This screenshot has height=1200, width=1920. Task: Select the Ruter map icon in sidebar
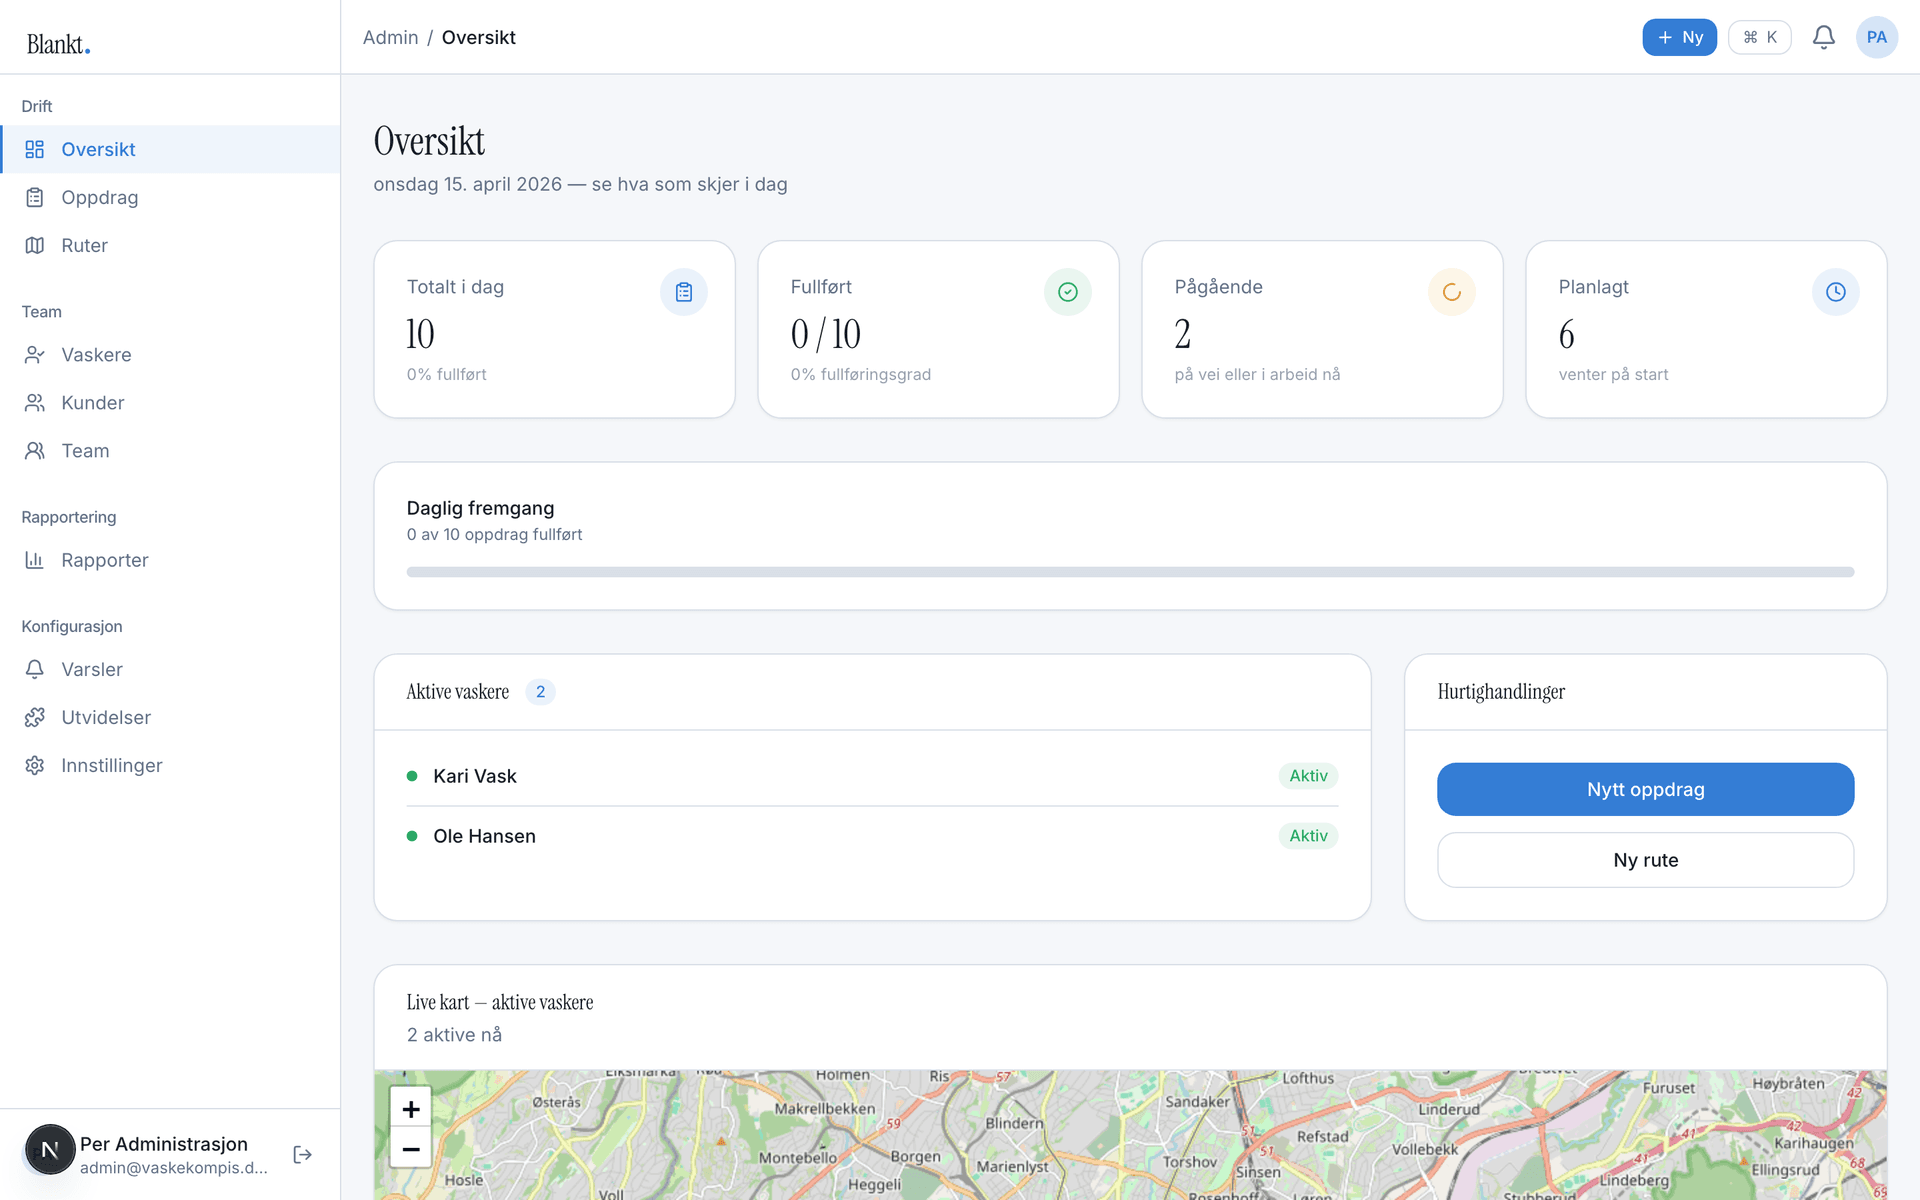[x=35, y=245]
